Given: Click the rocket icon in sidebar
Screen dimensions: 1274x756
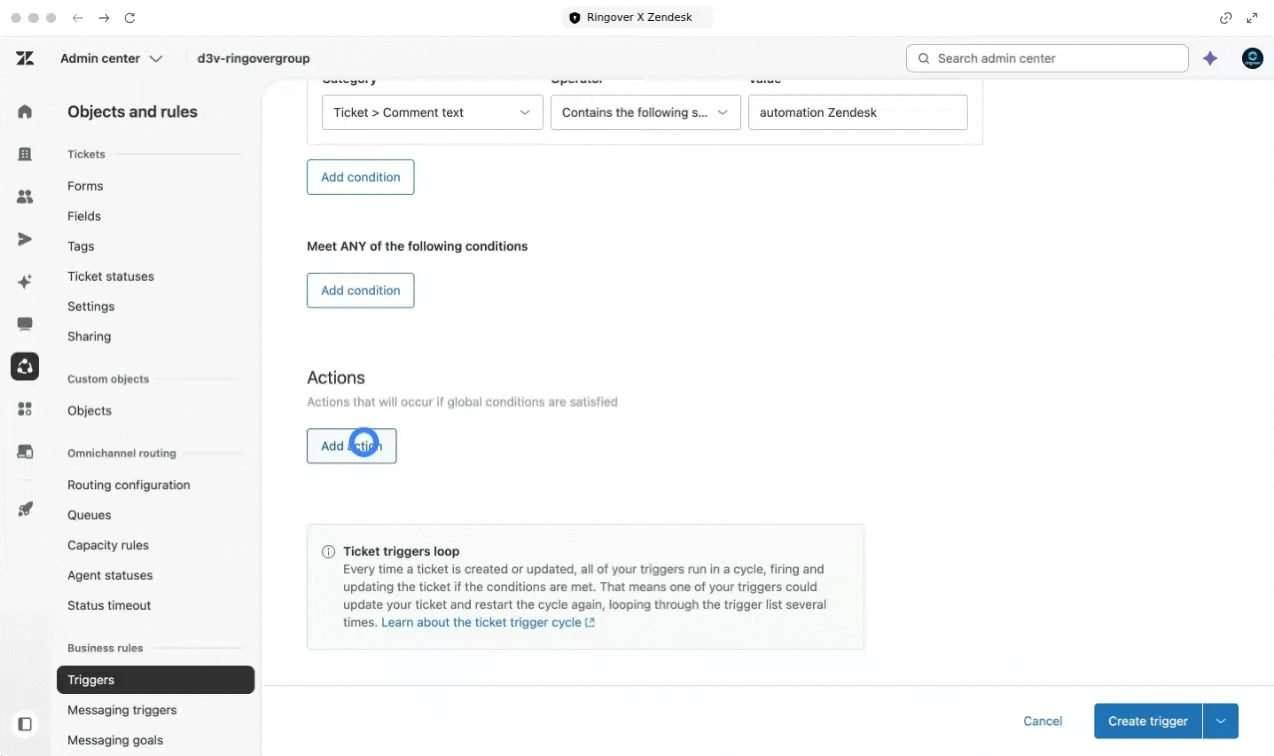Looking at the screenshot, I should click(25, 509).
